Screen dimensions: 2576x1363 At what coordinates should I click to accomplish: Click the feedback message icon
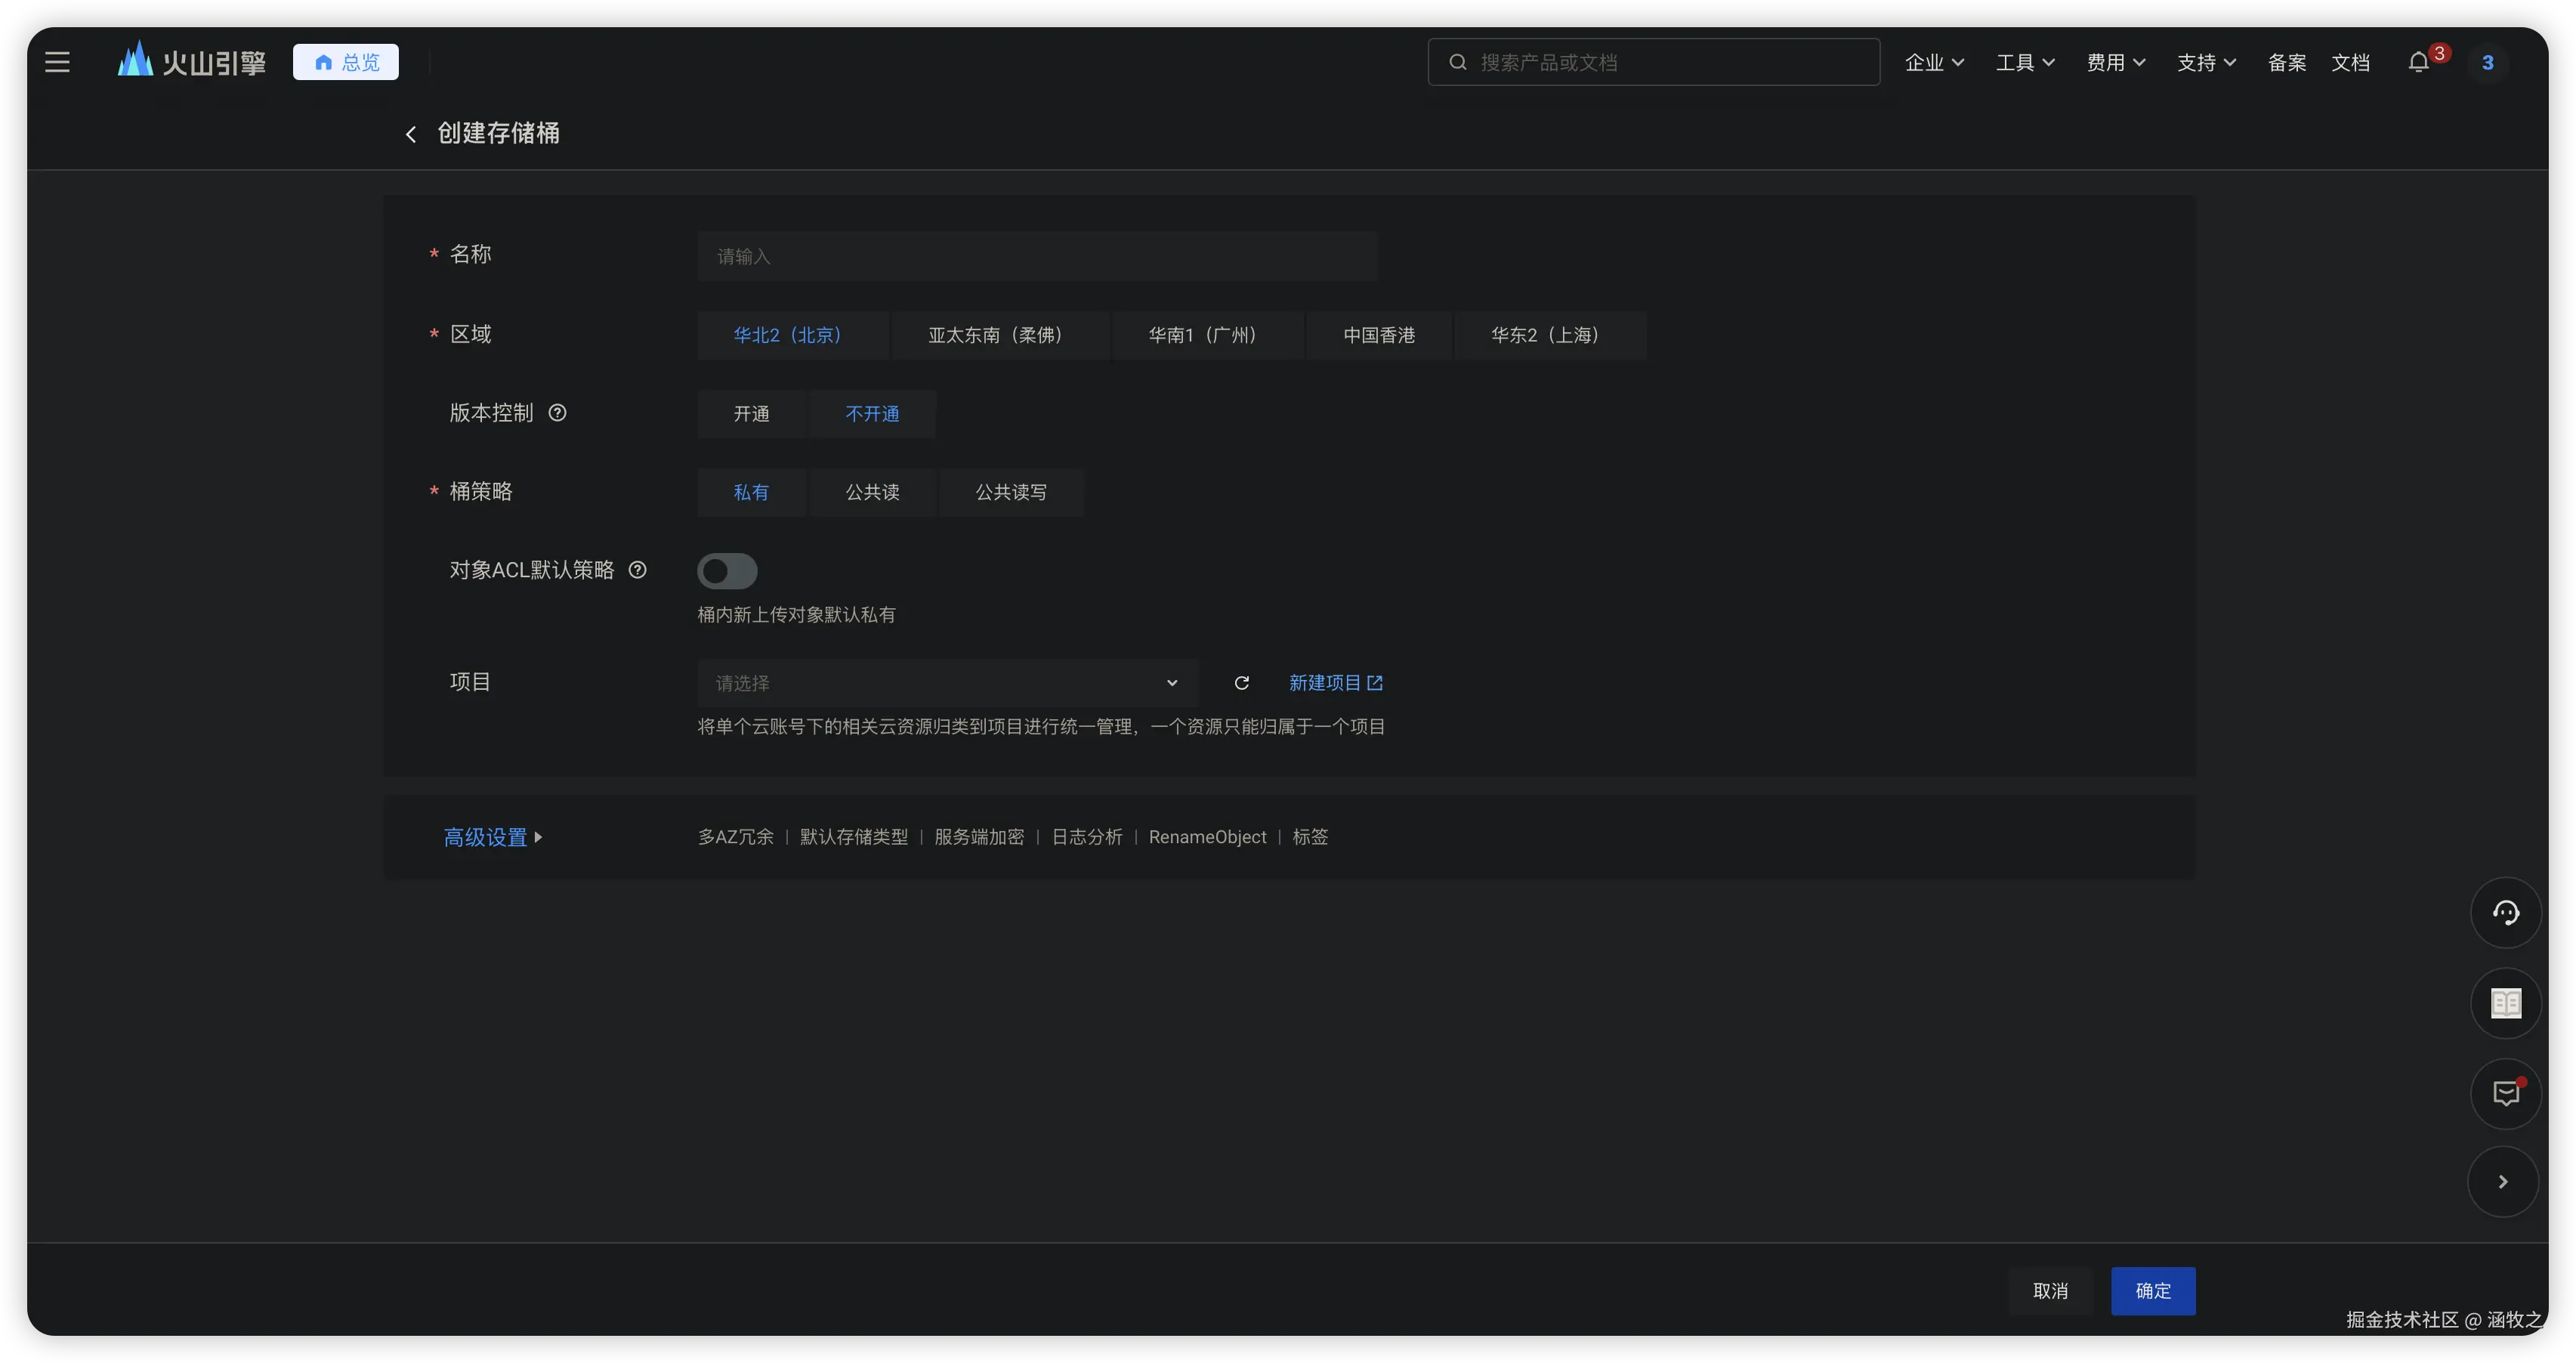[2505, 1093]
